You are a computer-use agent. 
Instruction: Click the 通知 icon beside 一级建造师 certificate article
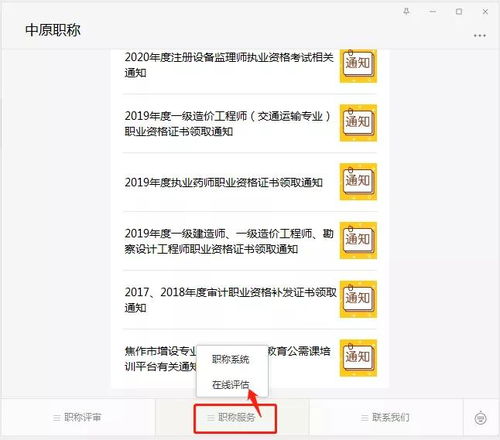358,240
